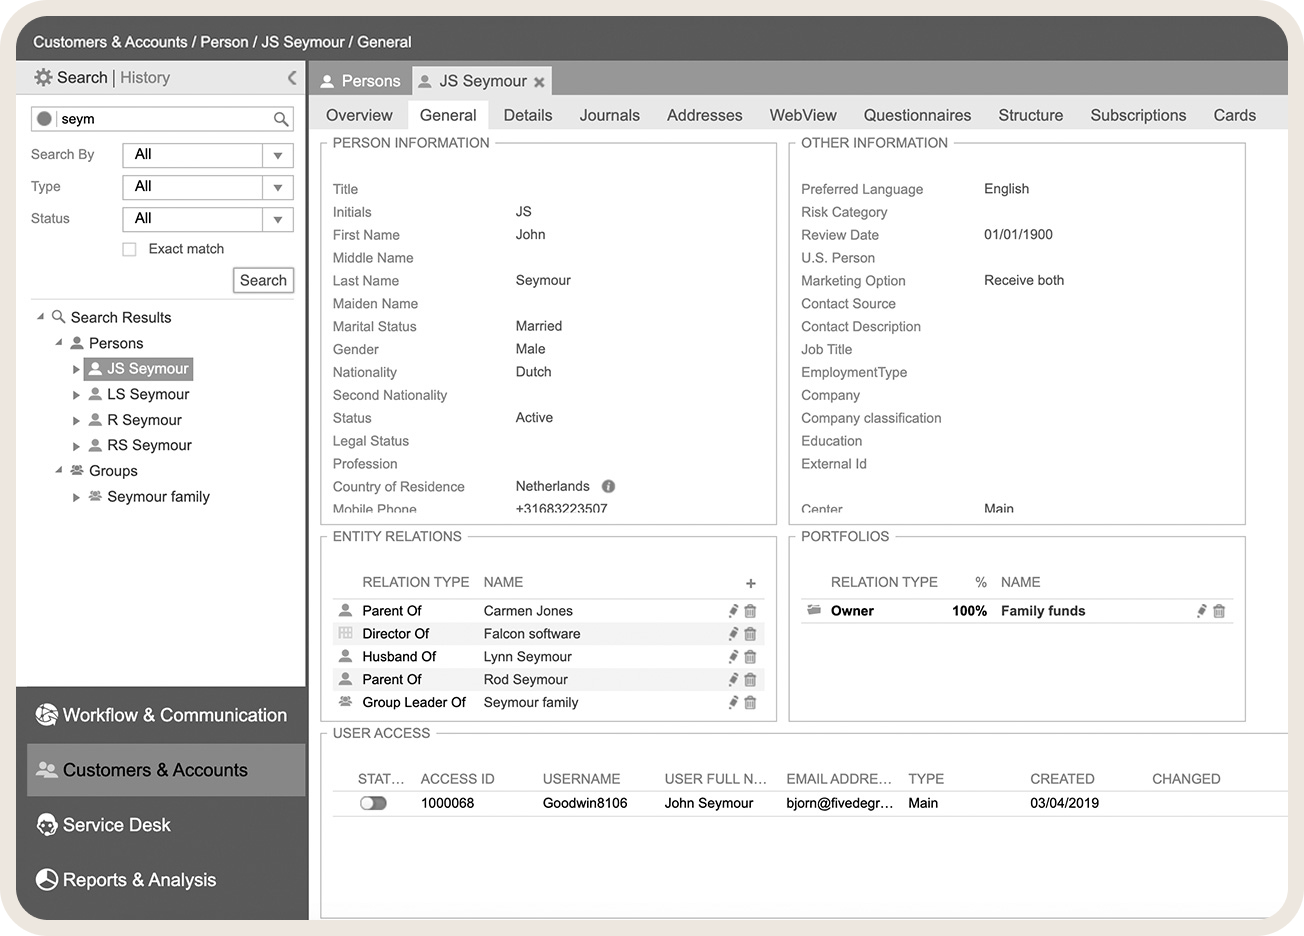Open the Subscriptions tab
This screenshot has height=936, width=1304.
(1138, 115)
